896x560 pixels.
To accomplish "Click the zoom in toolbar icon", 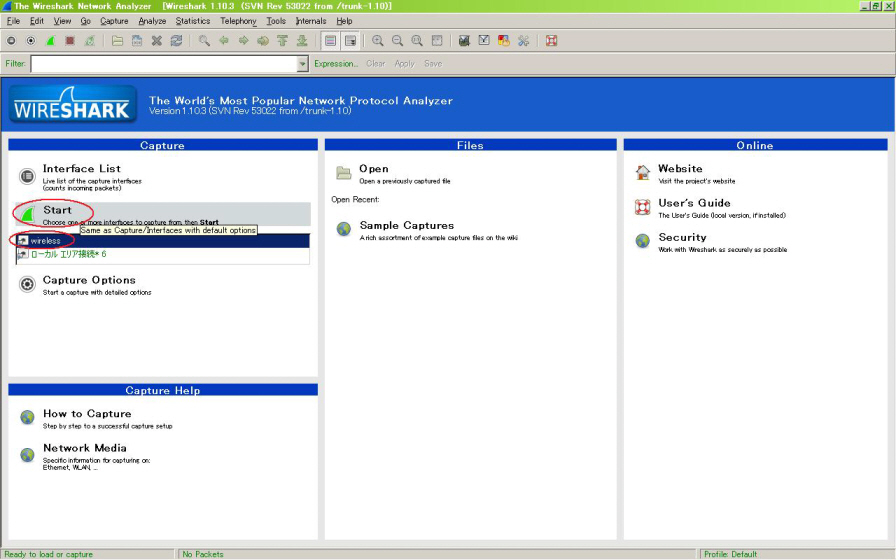I will 378,41.
